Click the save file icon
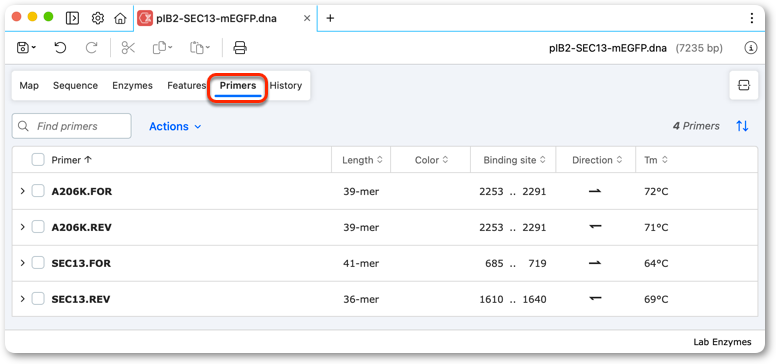 pyautogui.click(x=23, y=48)
